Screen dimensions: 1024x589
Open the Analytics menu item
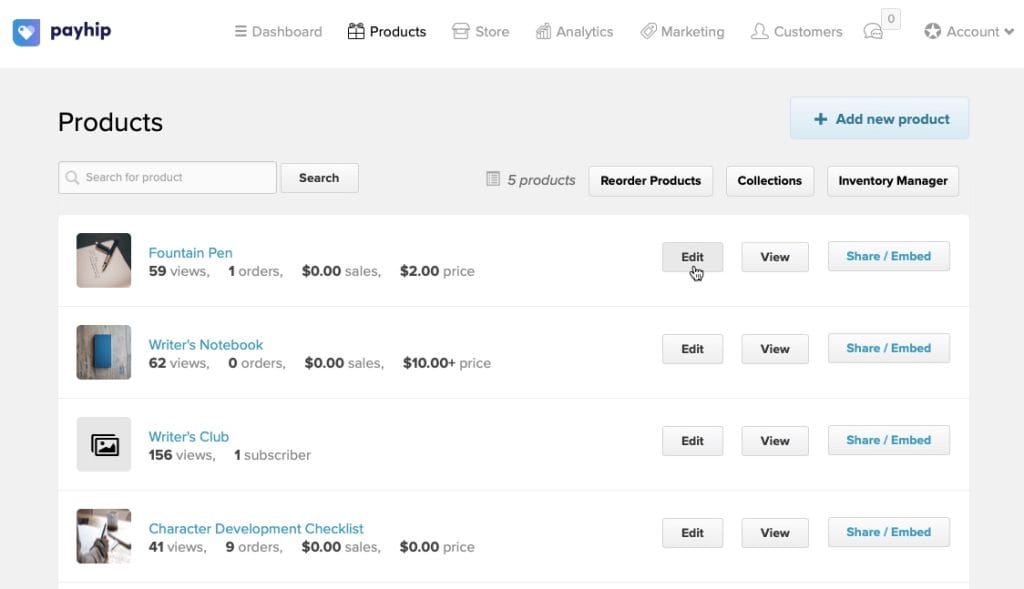574,32
